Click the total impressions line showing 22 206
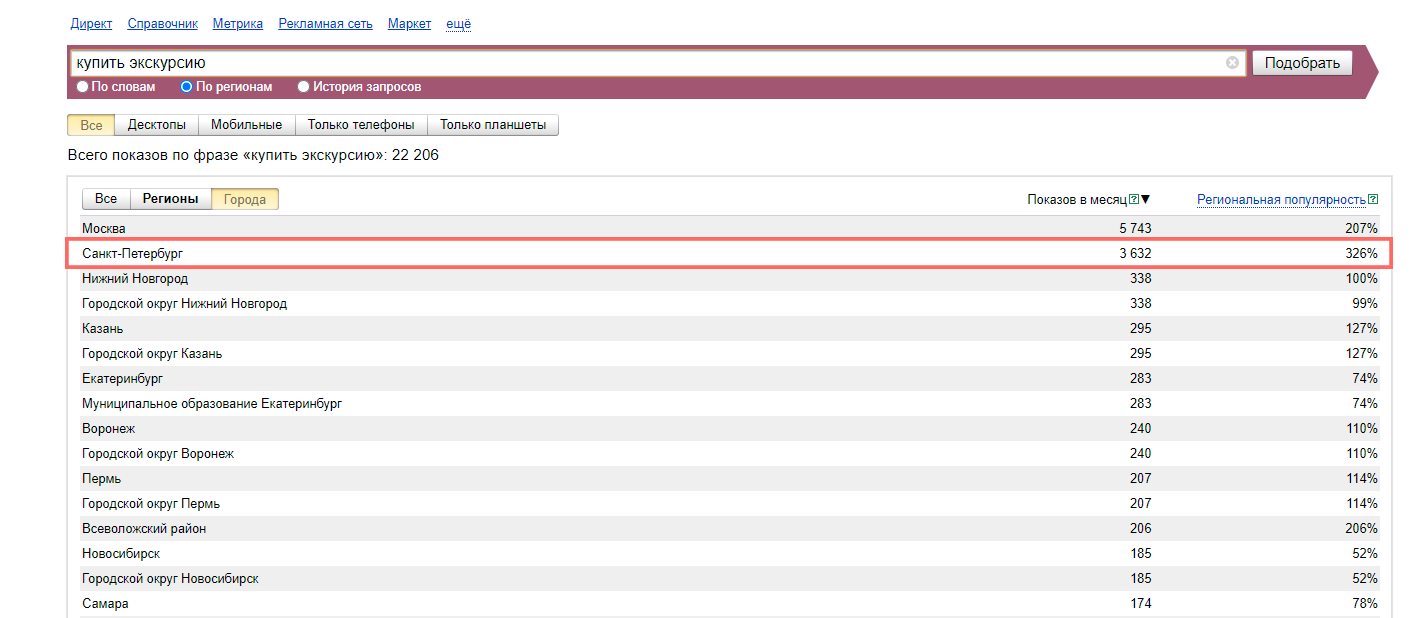Screen dimensions: 1420x618 click(x=253, y=155)
